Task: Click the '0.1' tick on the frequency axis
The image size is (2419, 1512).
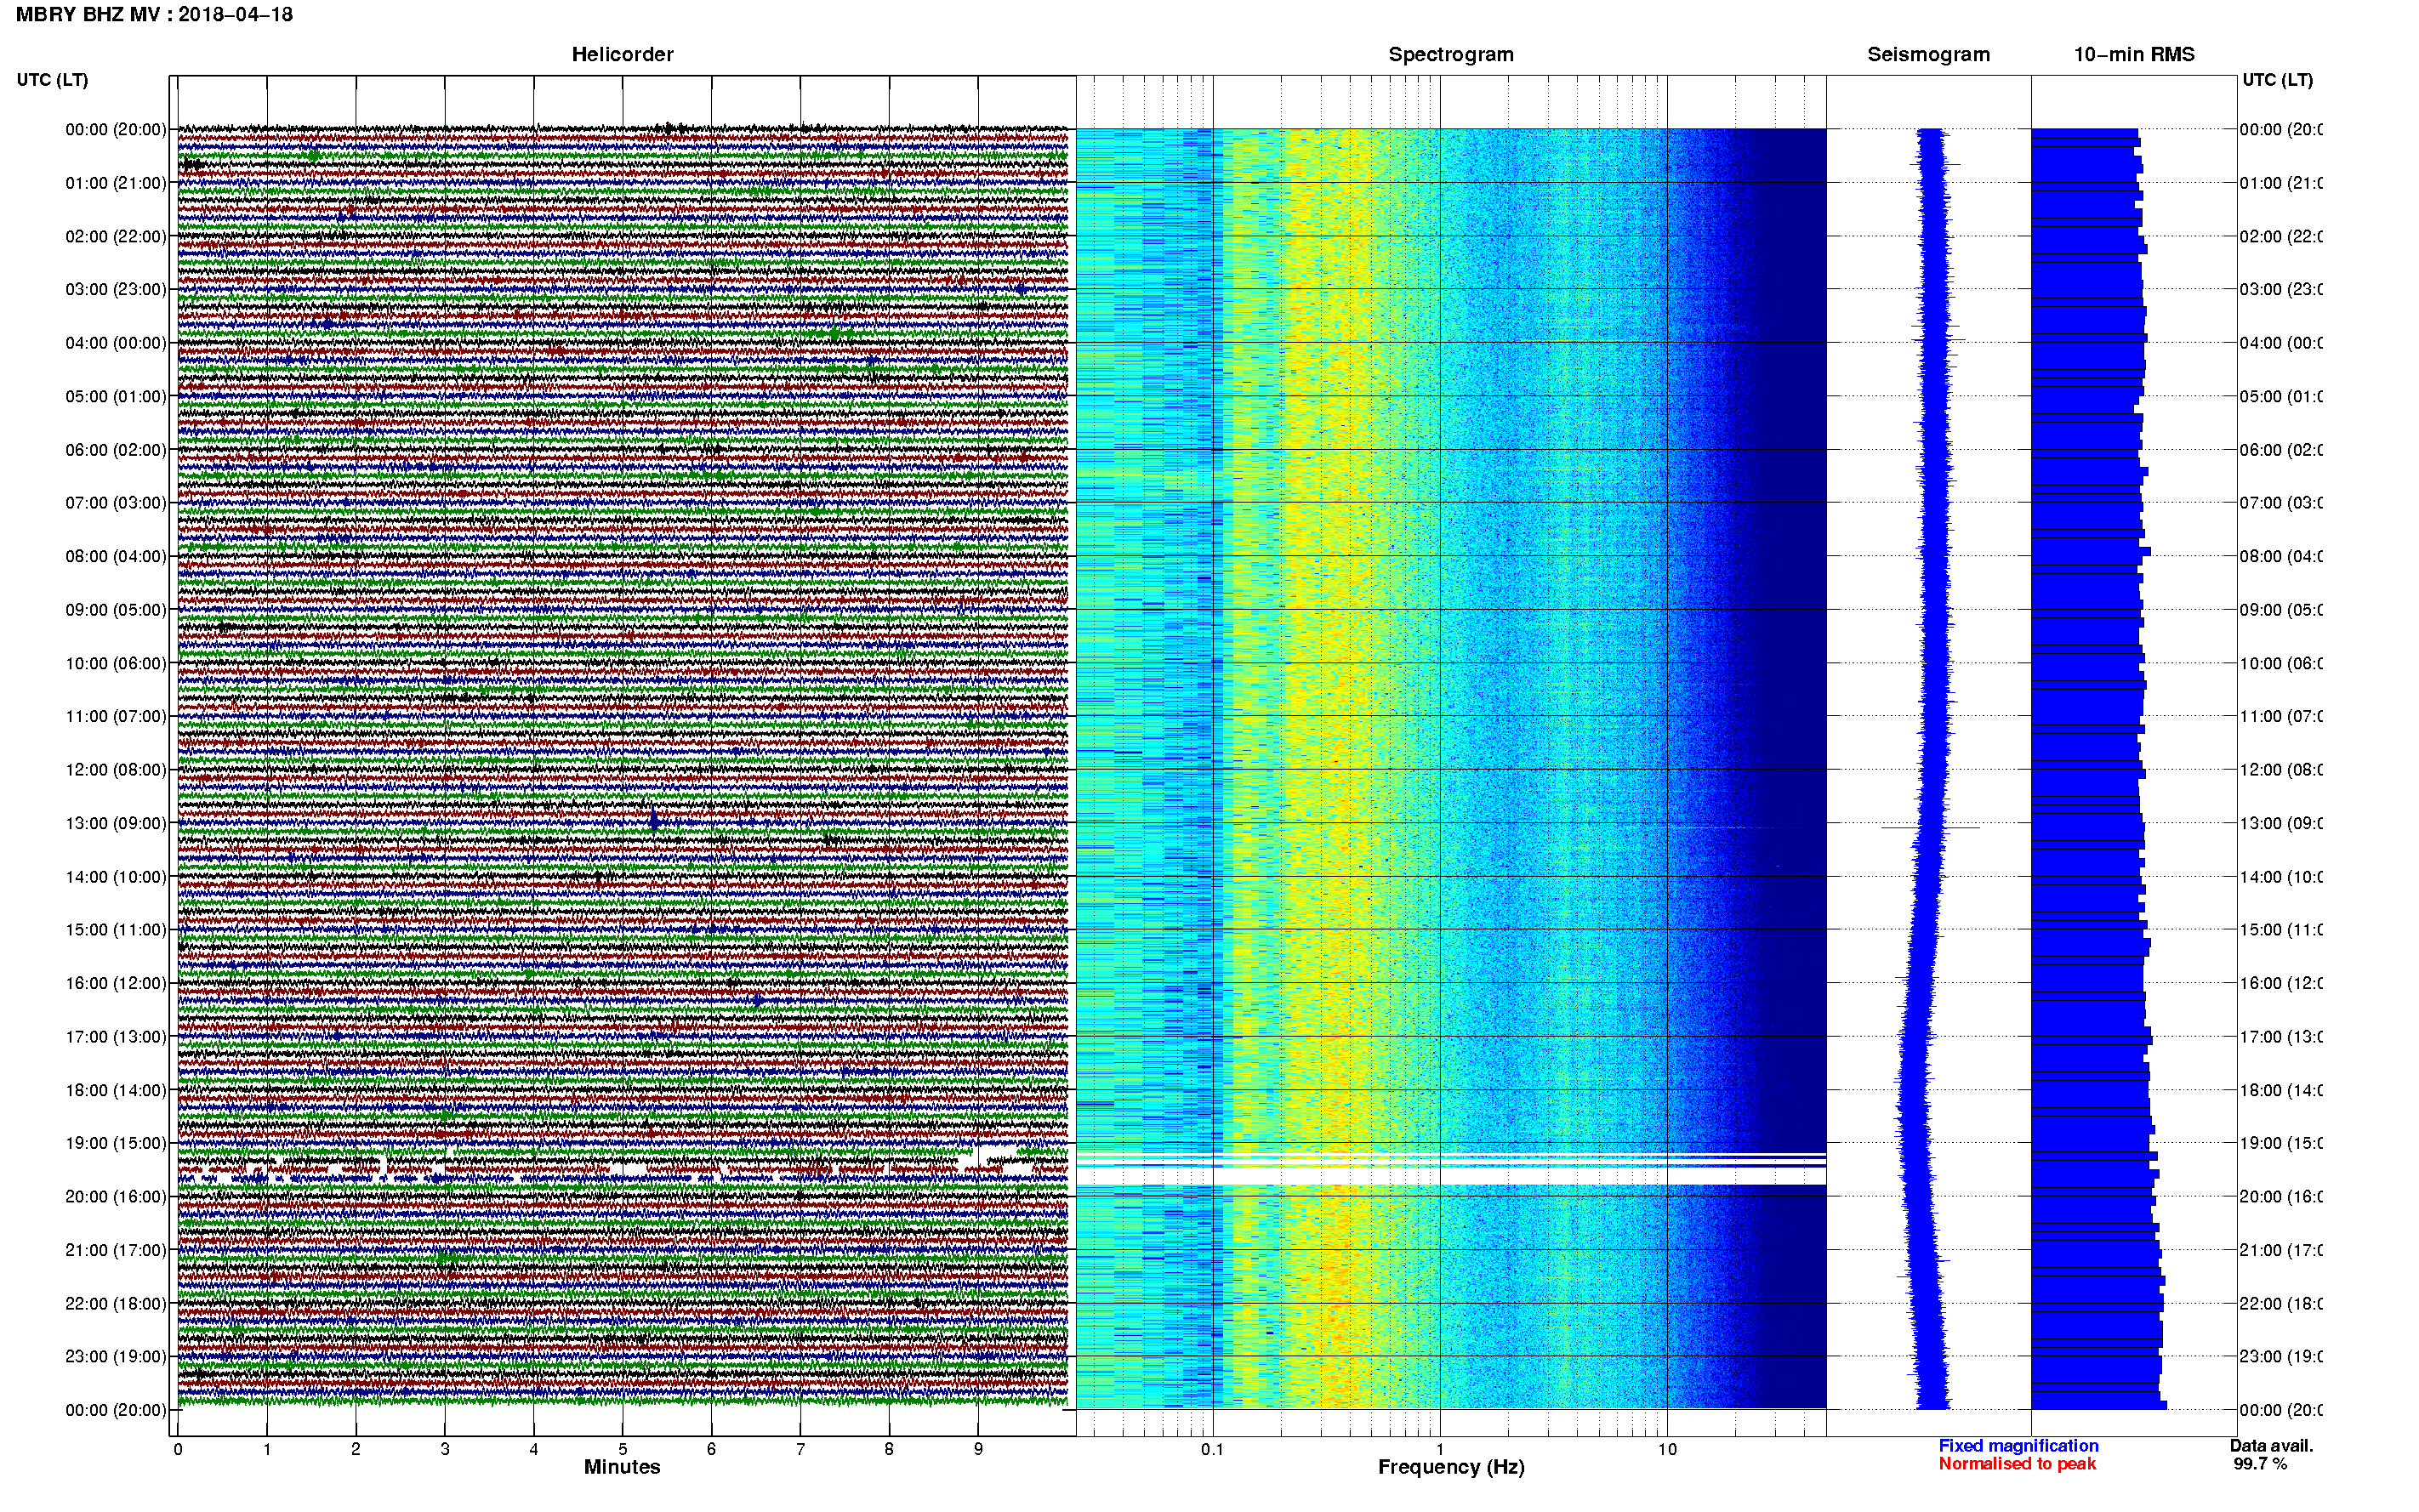Action: [x=1212, y=1449]
